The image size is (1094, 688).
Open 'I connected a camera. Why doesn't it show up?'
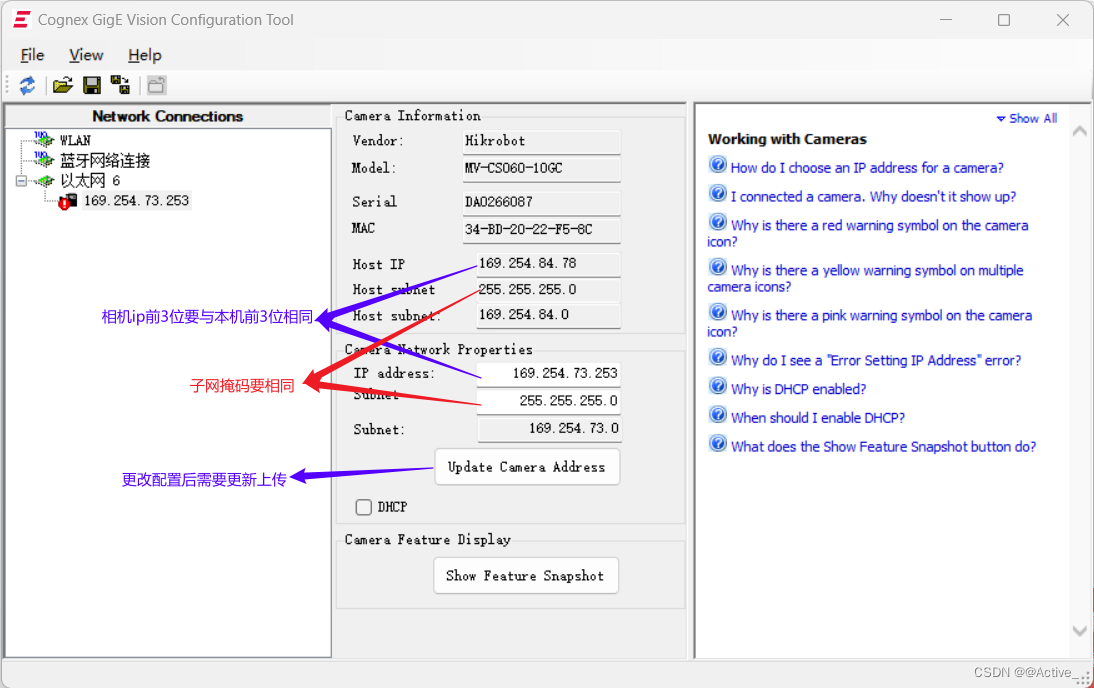pyautogui.click(x=873, y=197)
